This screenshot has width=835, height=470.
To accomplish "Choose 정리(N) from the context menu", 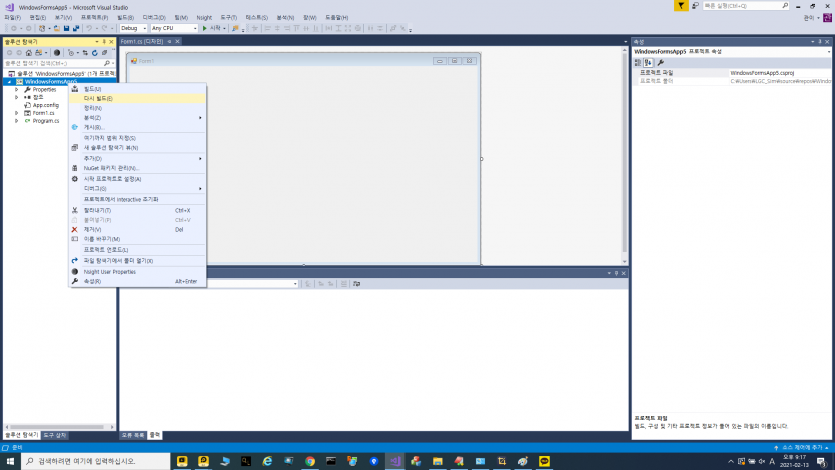I will (137, 108).
